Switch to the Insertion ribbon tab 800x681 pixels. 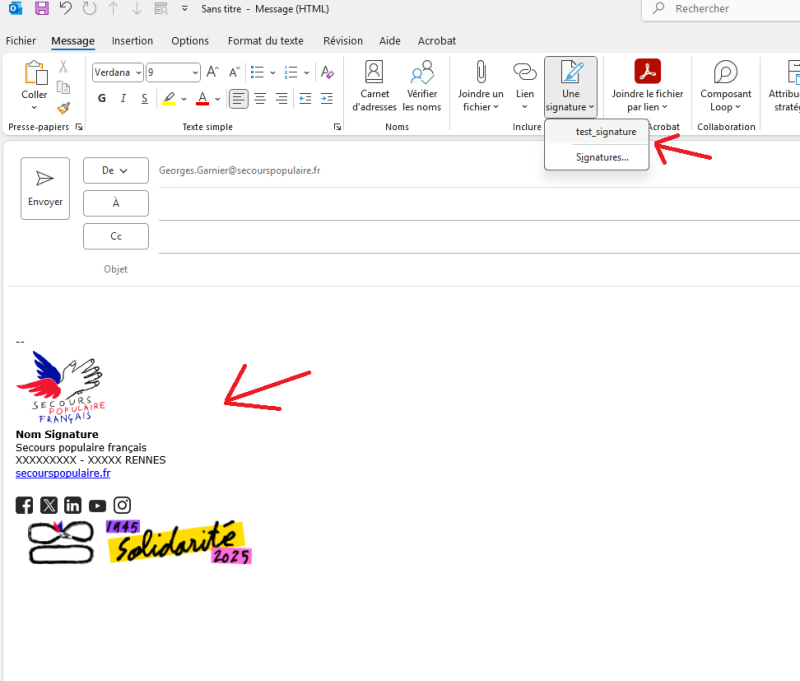point(132,41)
